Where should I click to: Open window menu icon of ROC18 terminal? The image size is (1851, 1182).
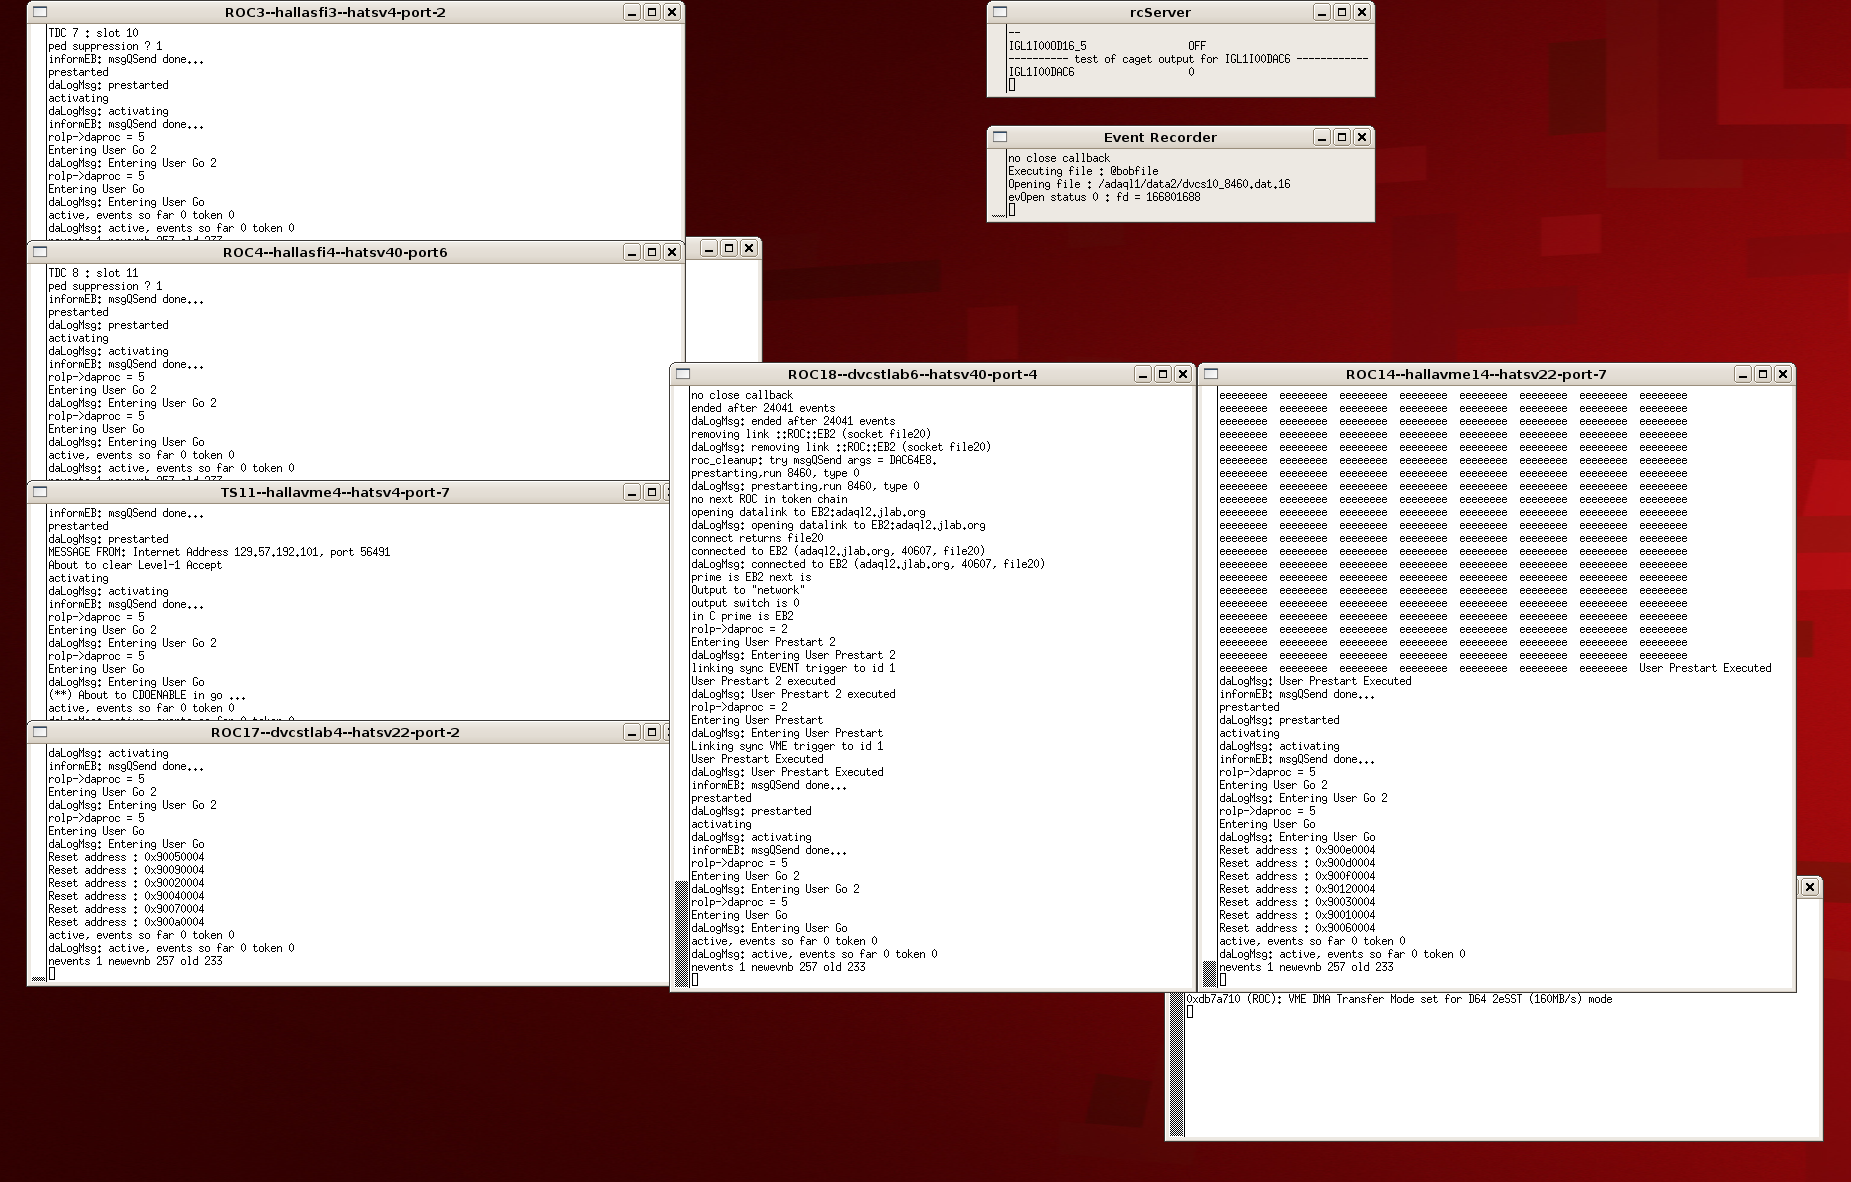pos(683,374)
